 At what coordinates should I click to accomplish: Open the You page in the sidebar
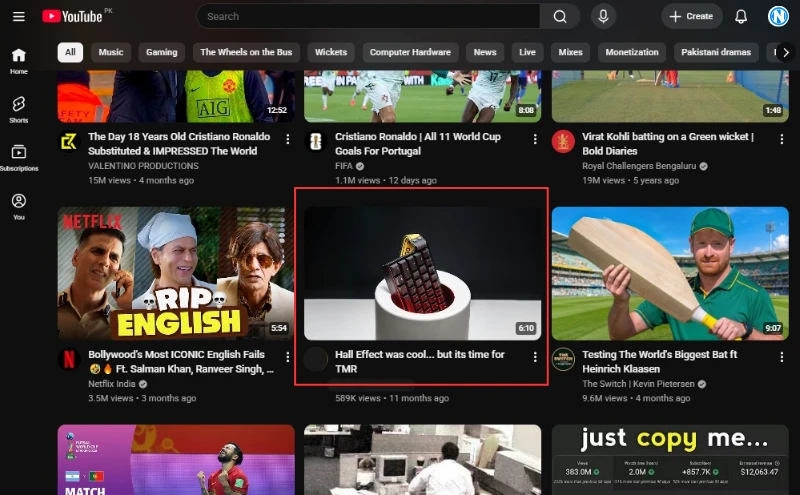19,206
